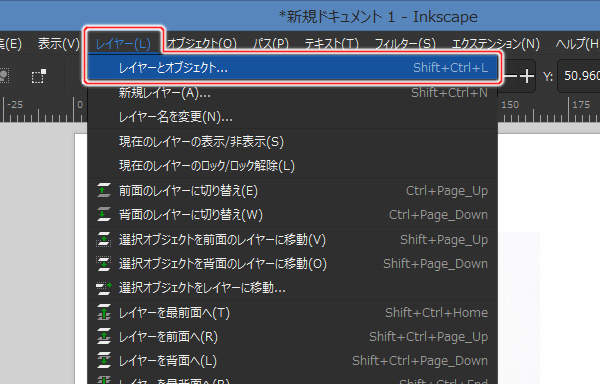Click Shift+Ctrl+Page_Up shortcut text
600x384 pixels.
[x=429, y=337]
